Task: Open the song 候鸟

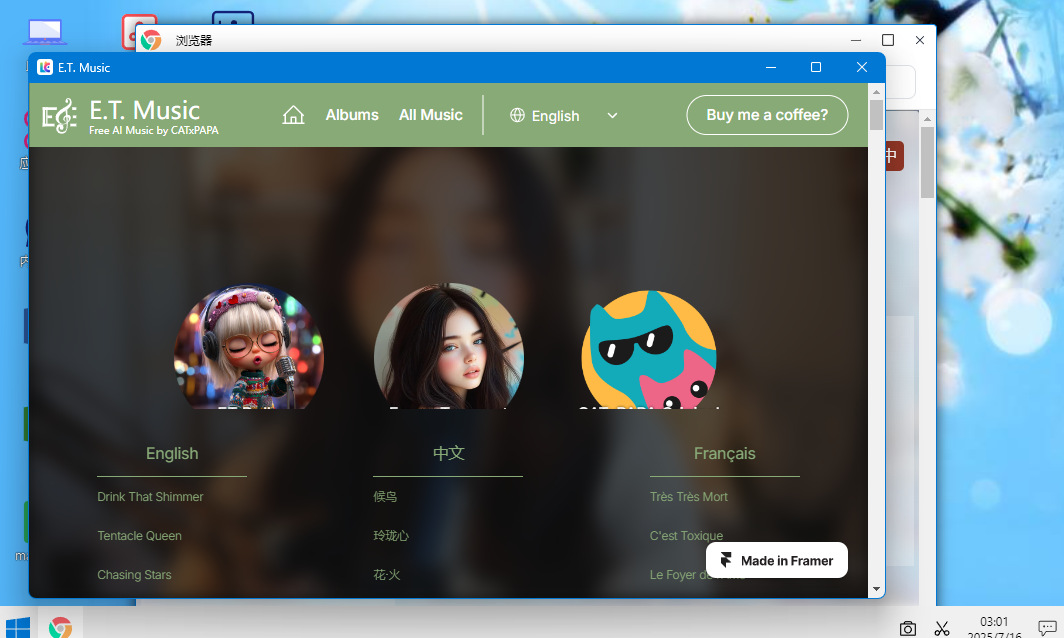Action: tap(385, 497)
